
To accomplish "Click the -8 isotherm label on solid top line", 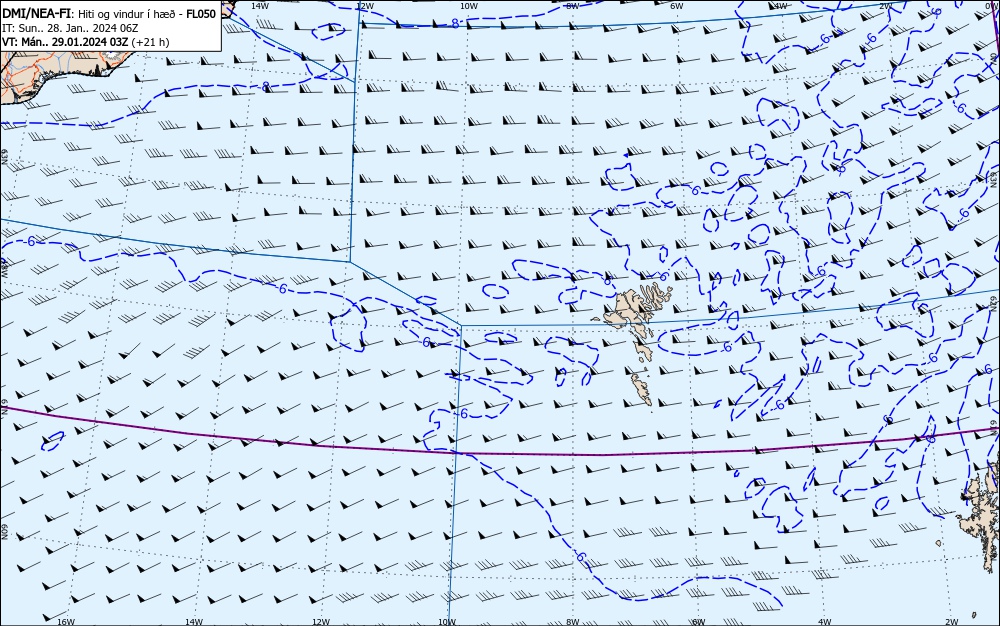I will coord(455,23).
